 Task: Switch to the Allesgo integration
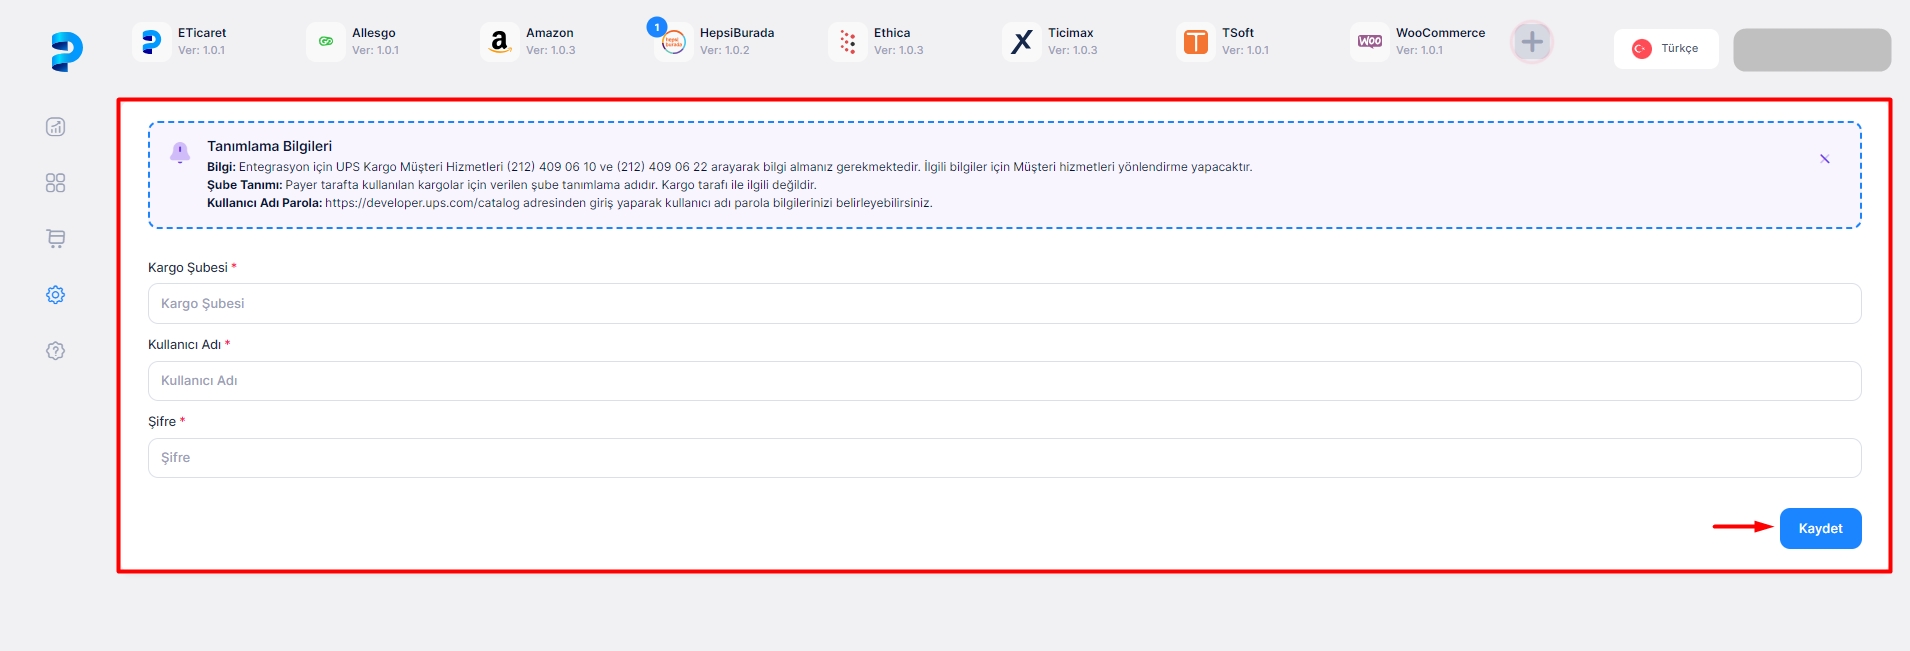click(355, 42)
